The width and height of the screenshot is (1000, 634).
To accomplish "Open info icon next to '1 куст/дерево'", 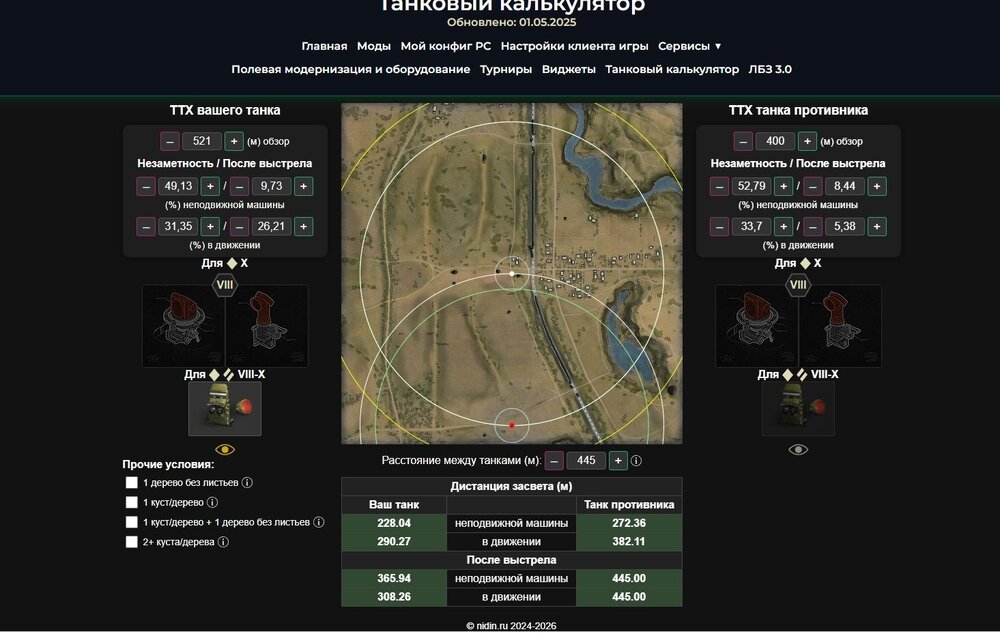I will 212,503.
